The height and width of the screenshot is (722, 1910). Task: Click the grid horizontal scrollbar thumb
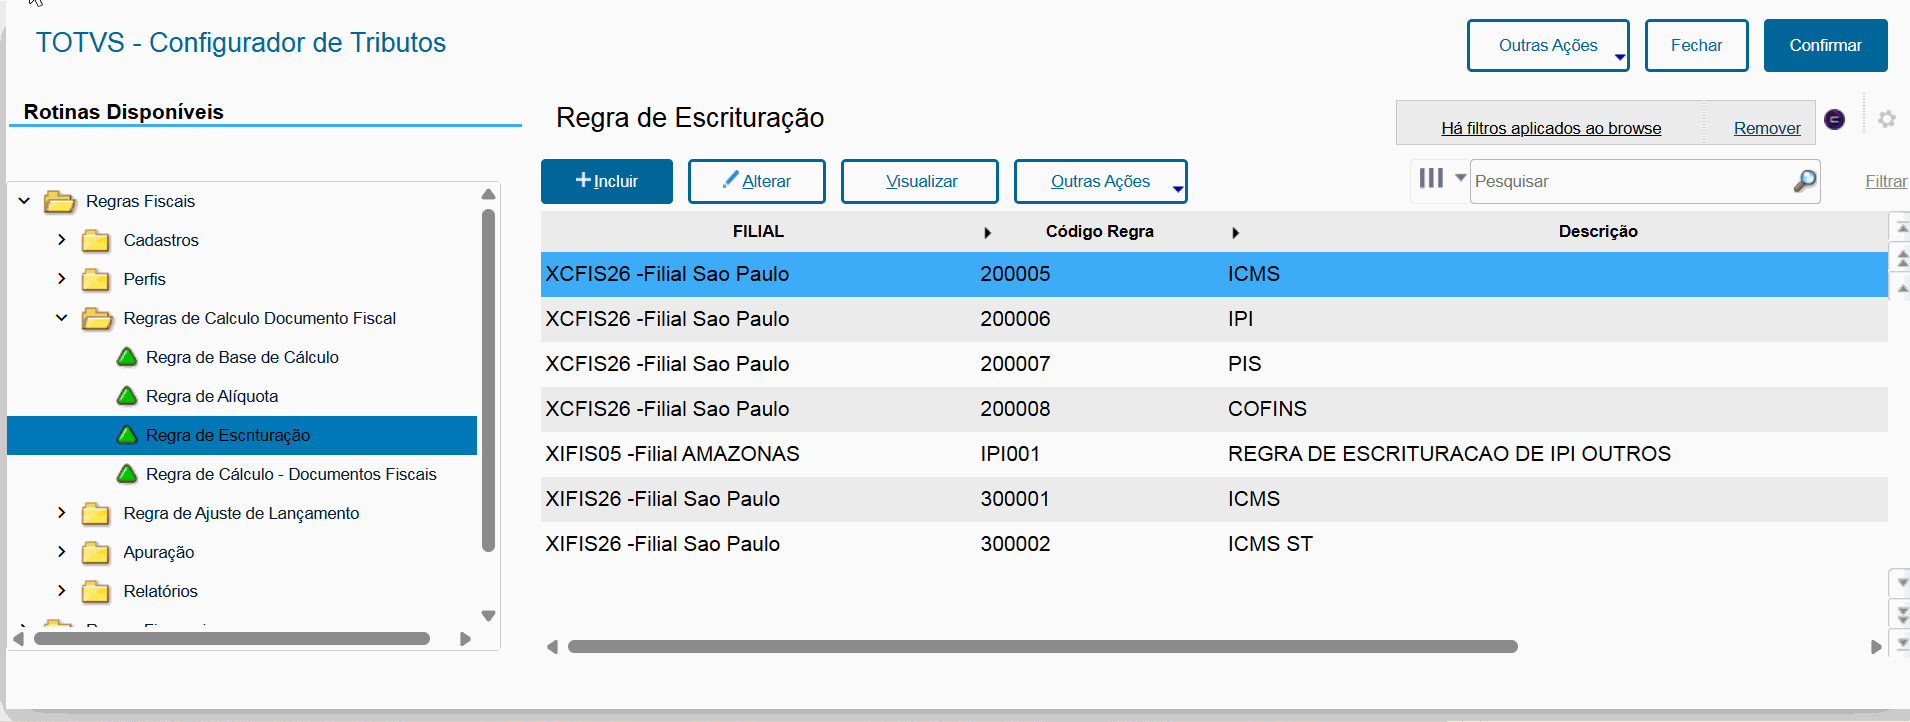1042,647
